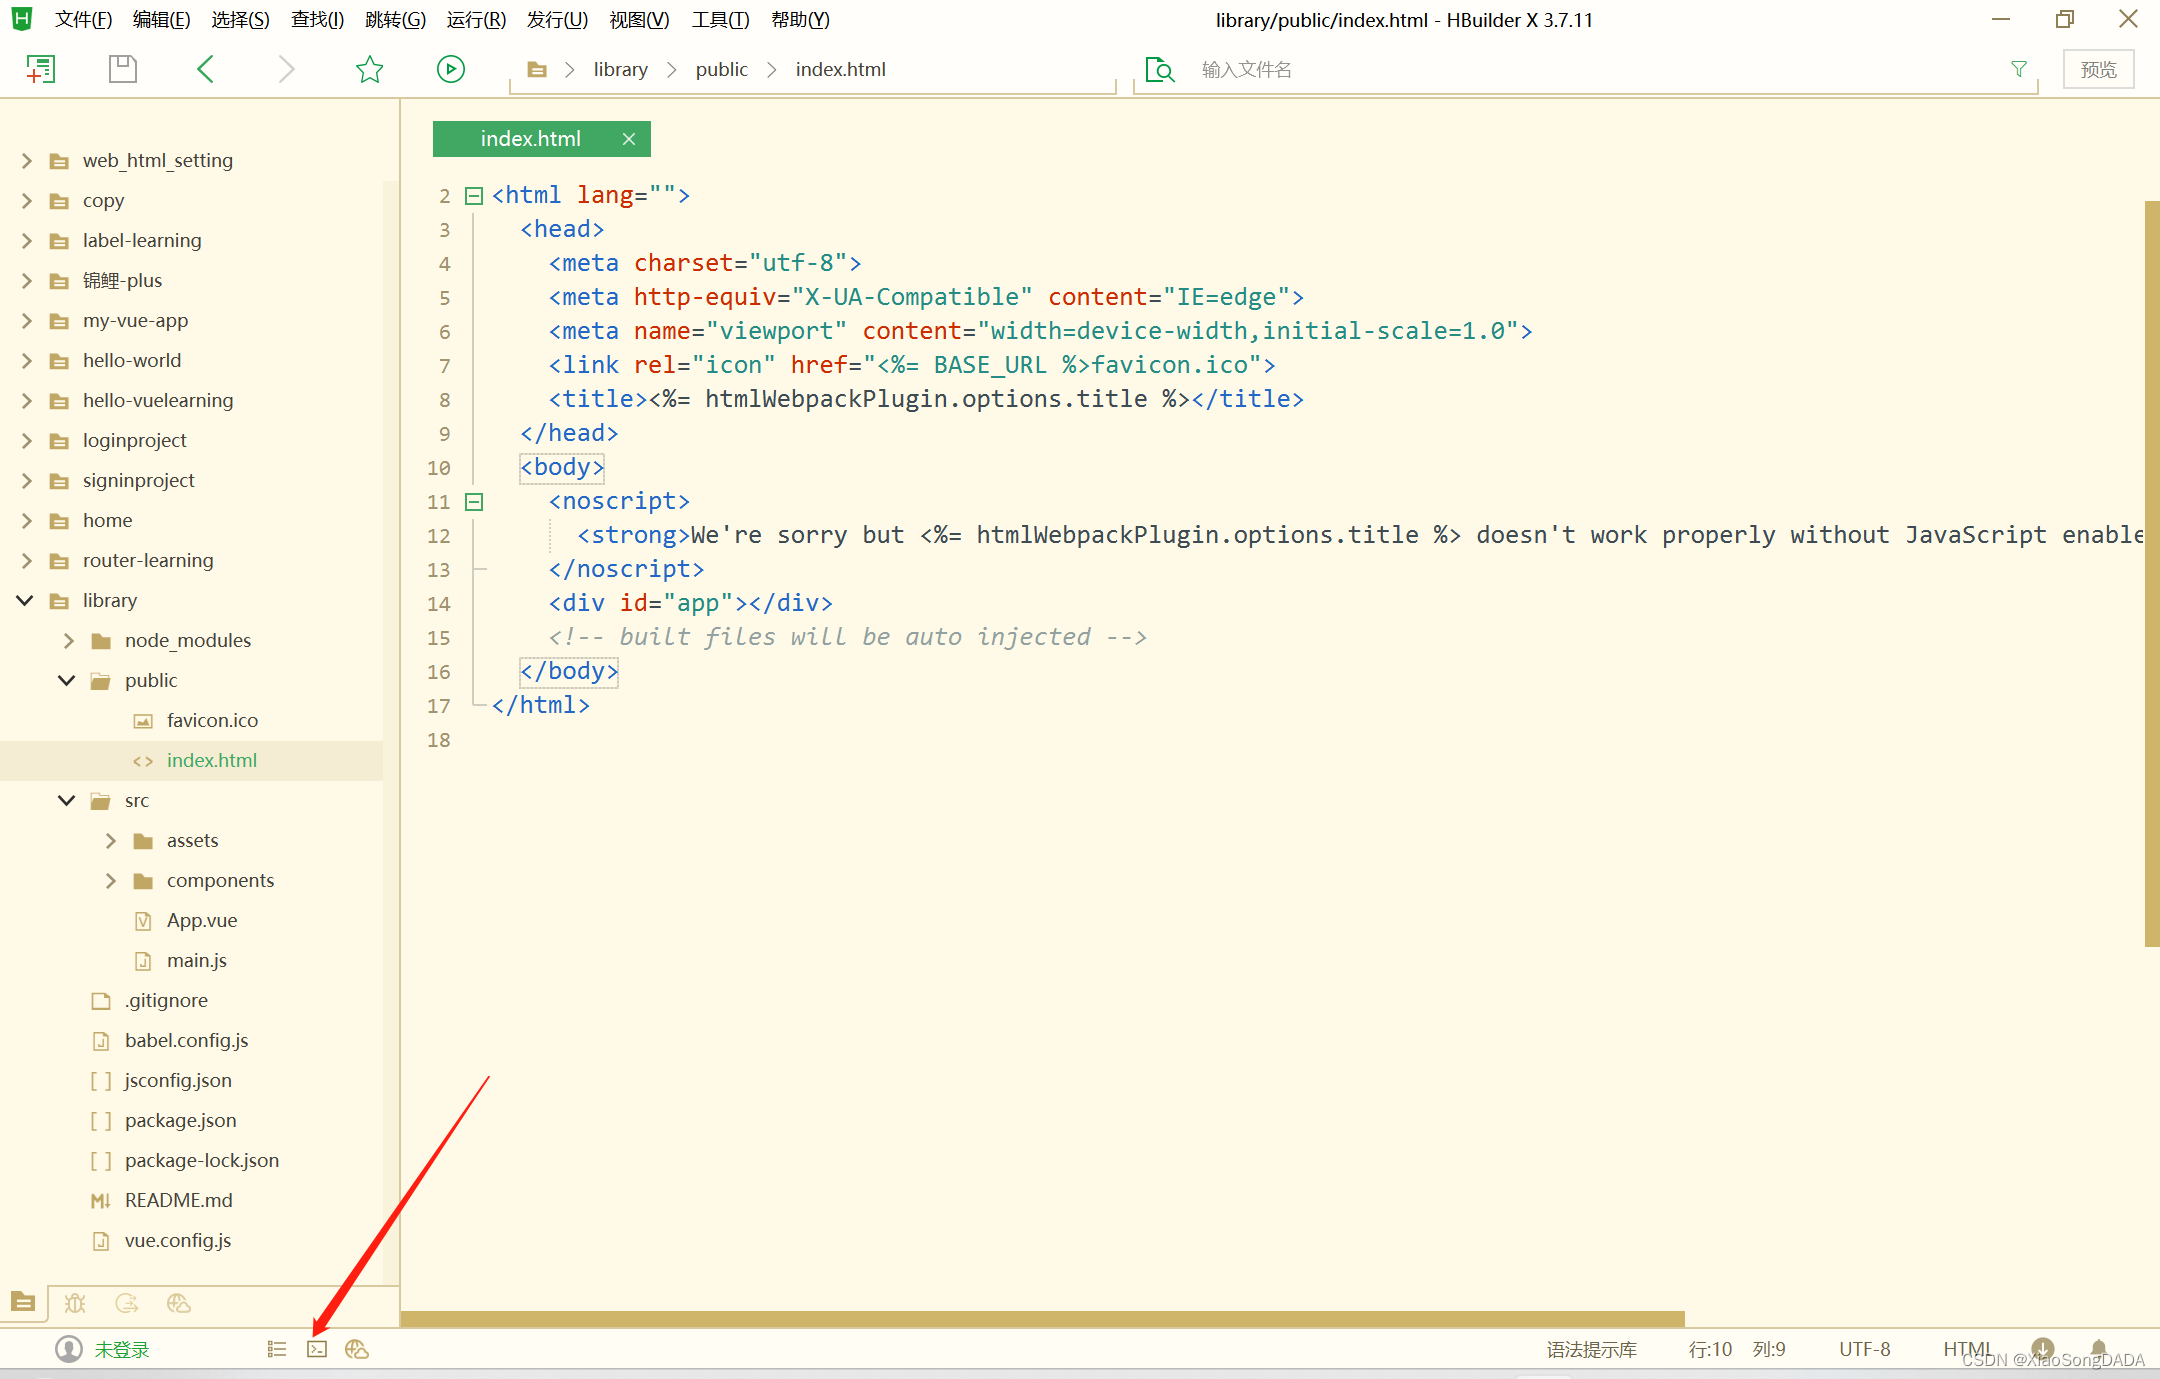This screenshot has height=1379, width=2160.
Task: Open the terminal icon in status bar
Action: coord(317,1349)
